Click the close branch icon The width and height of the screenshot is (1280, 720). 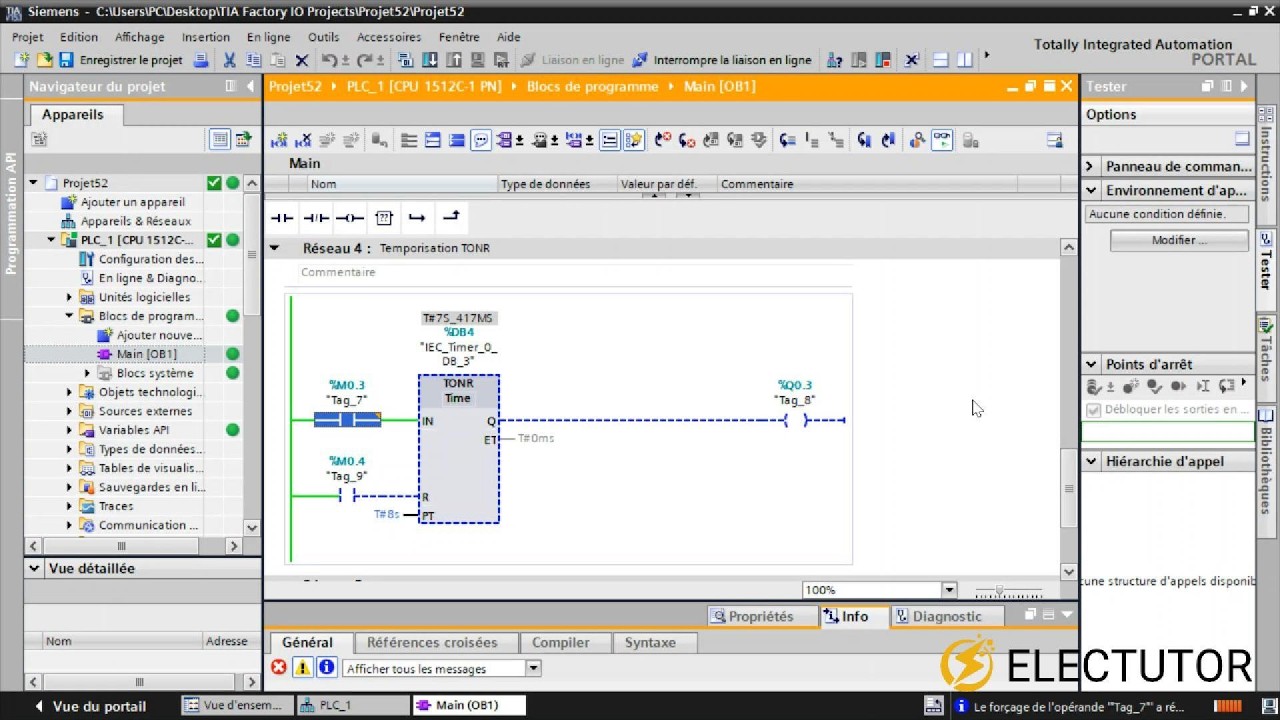pyautogui.click(x=451, y=217)
